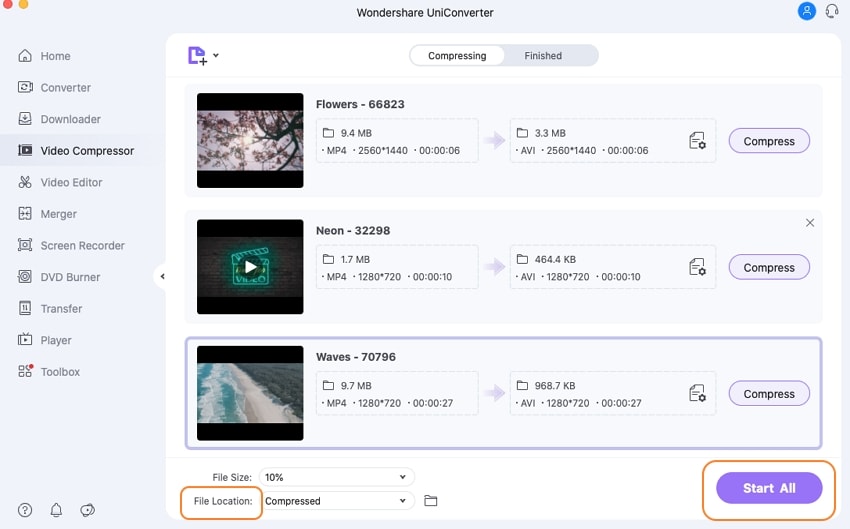Screen dimensions: 850x529
Task: Switch to the Finished tab
Action: 543,56
